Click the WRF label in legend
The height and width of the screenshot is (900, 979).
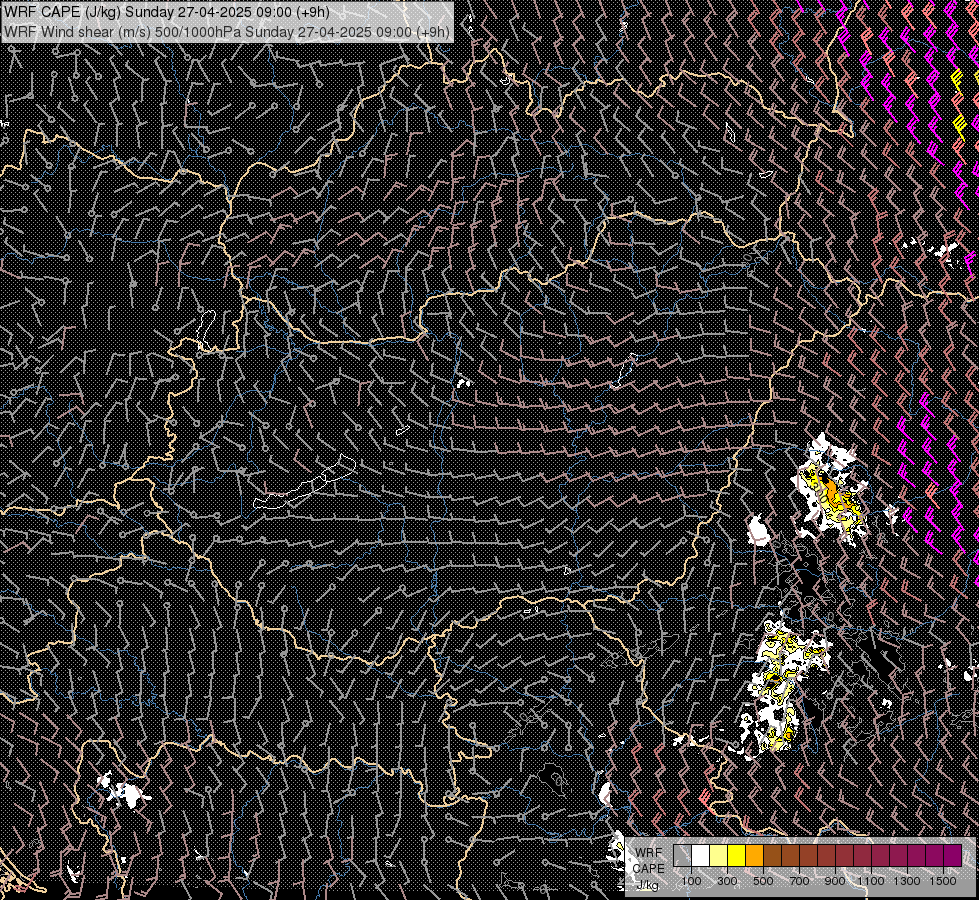pos(649,853)
